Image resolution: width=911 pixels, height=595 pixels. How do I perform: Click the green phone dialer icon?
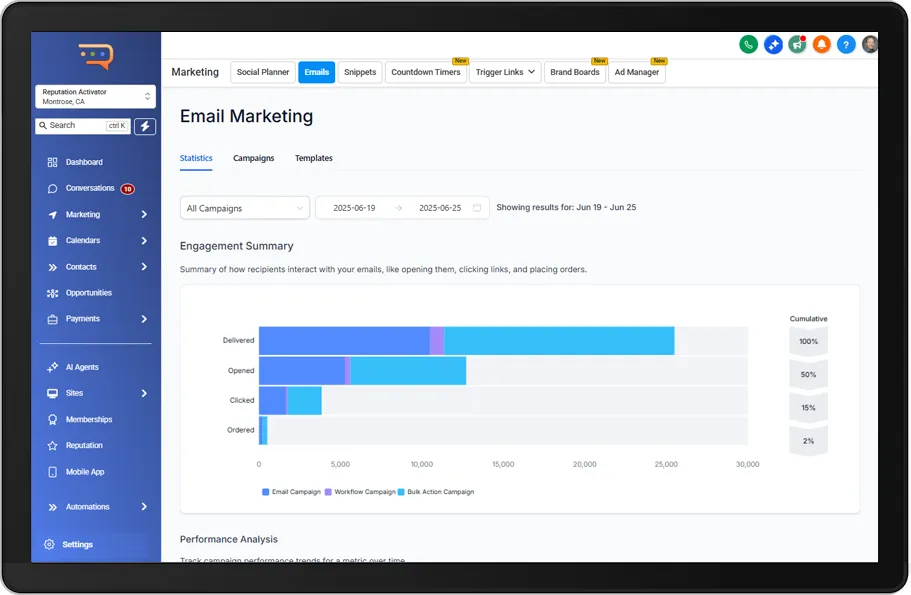(x=748, y=44)
